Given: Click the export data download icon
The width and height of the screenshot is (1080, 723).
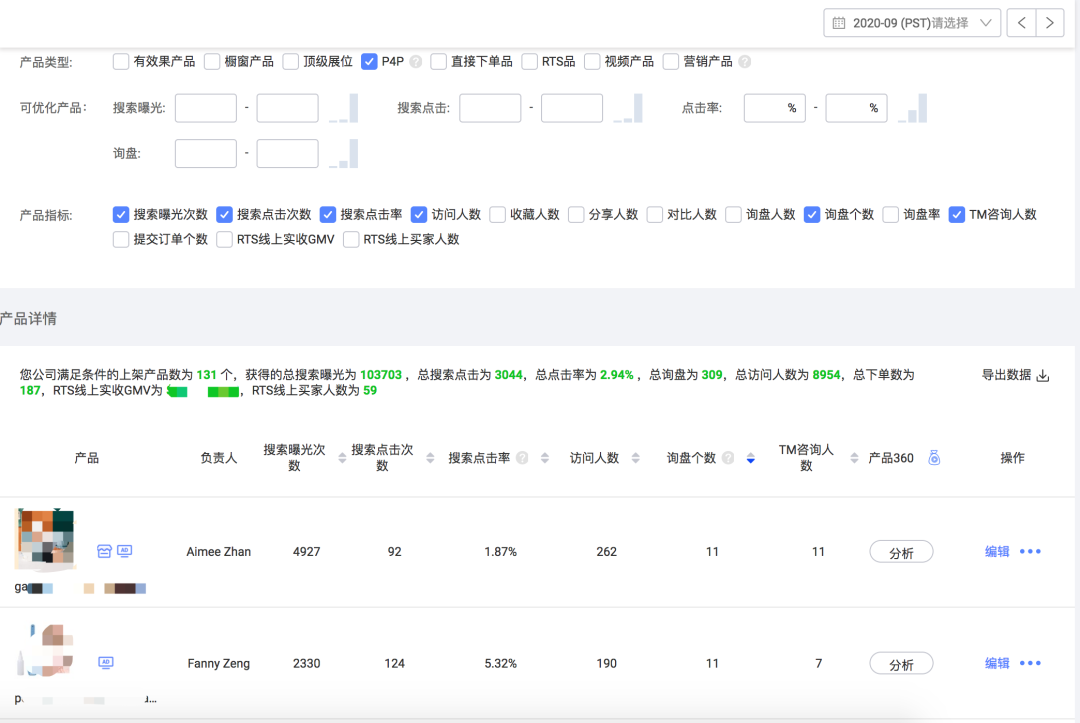Looking at the screenshot, I should pyautogui.click(x=1043, y=376).
